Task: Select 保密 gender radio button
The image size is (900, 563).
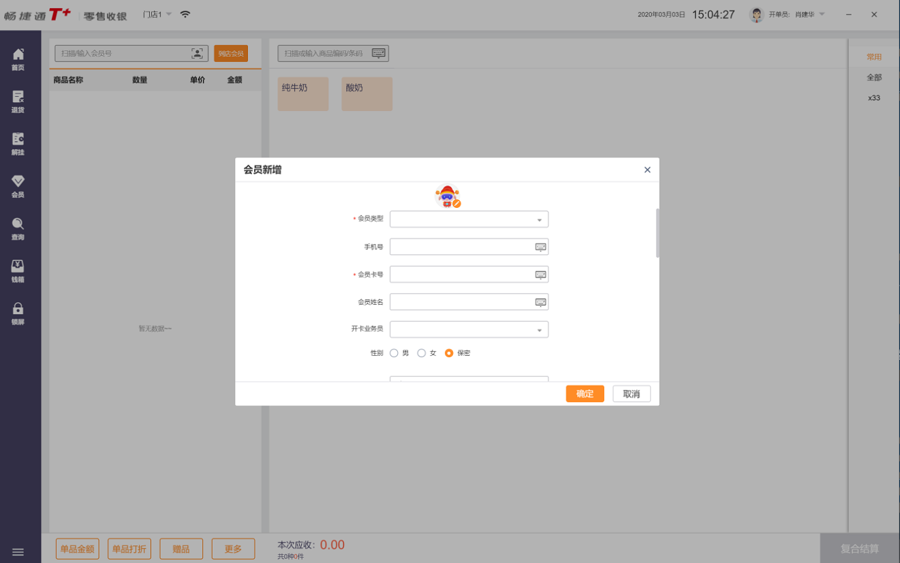Action: point(449,353)
